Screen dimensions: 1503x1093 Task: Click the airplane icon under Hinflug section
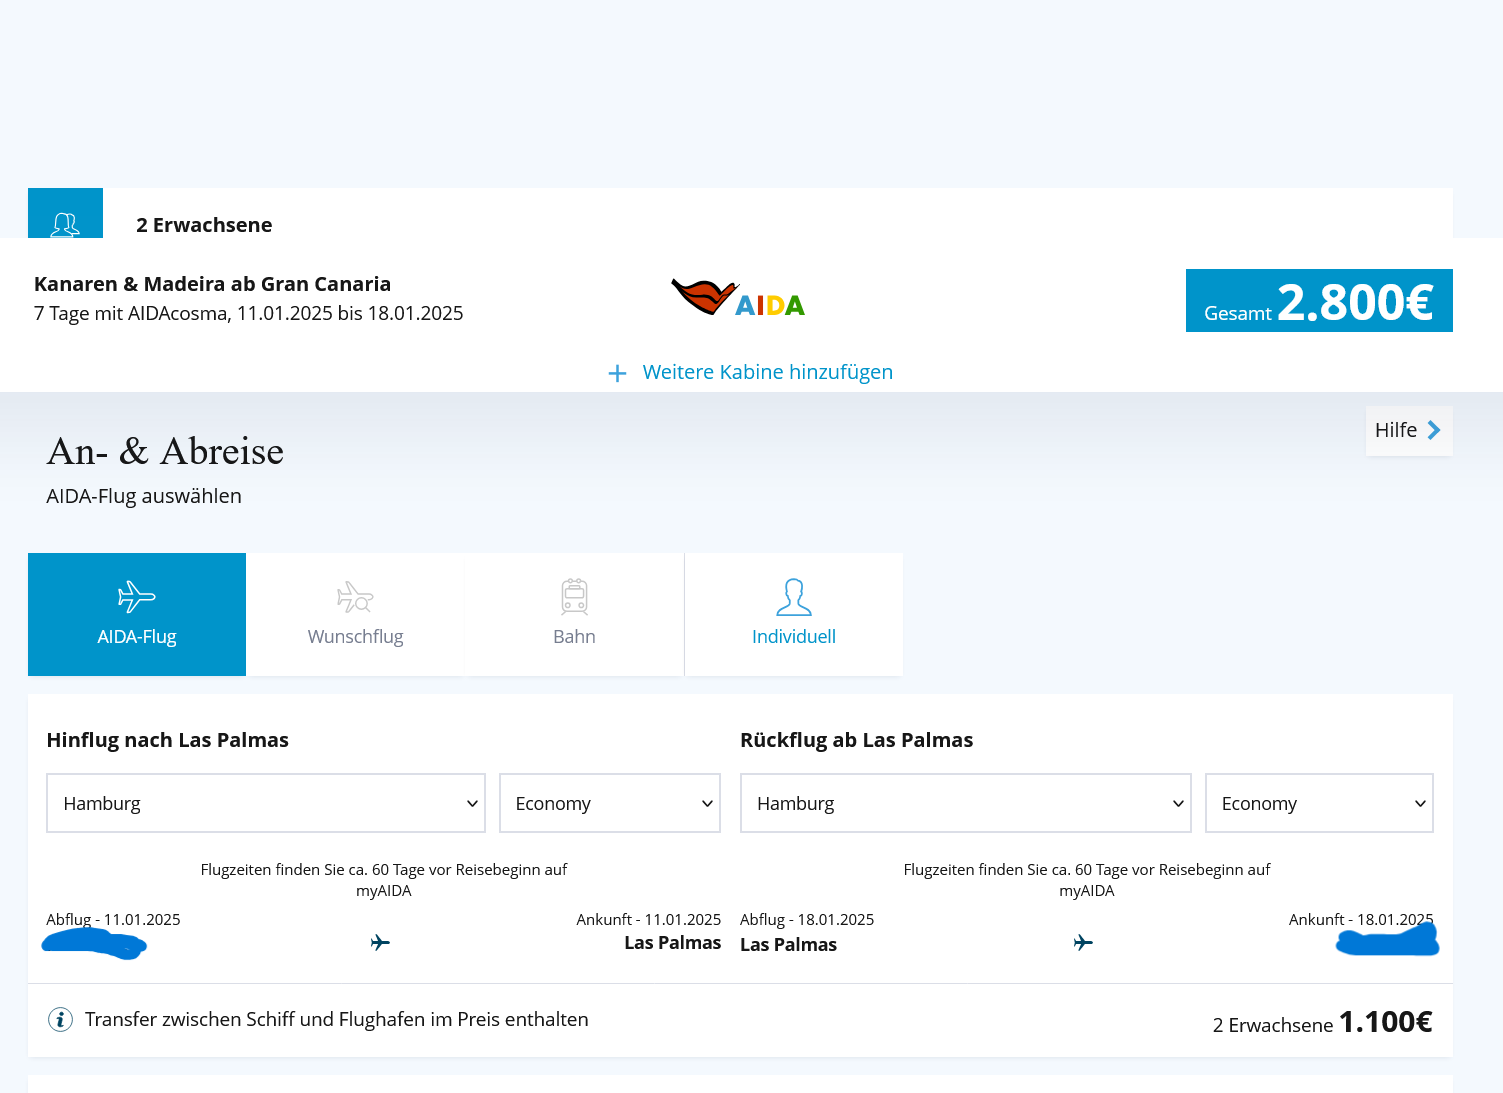(x=380, y=942)
